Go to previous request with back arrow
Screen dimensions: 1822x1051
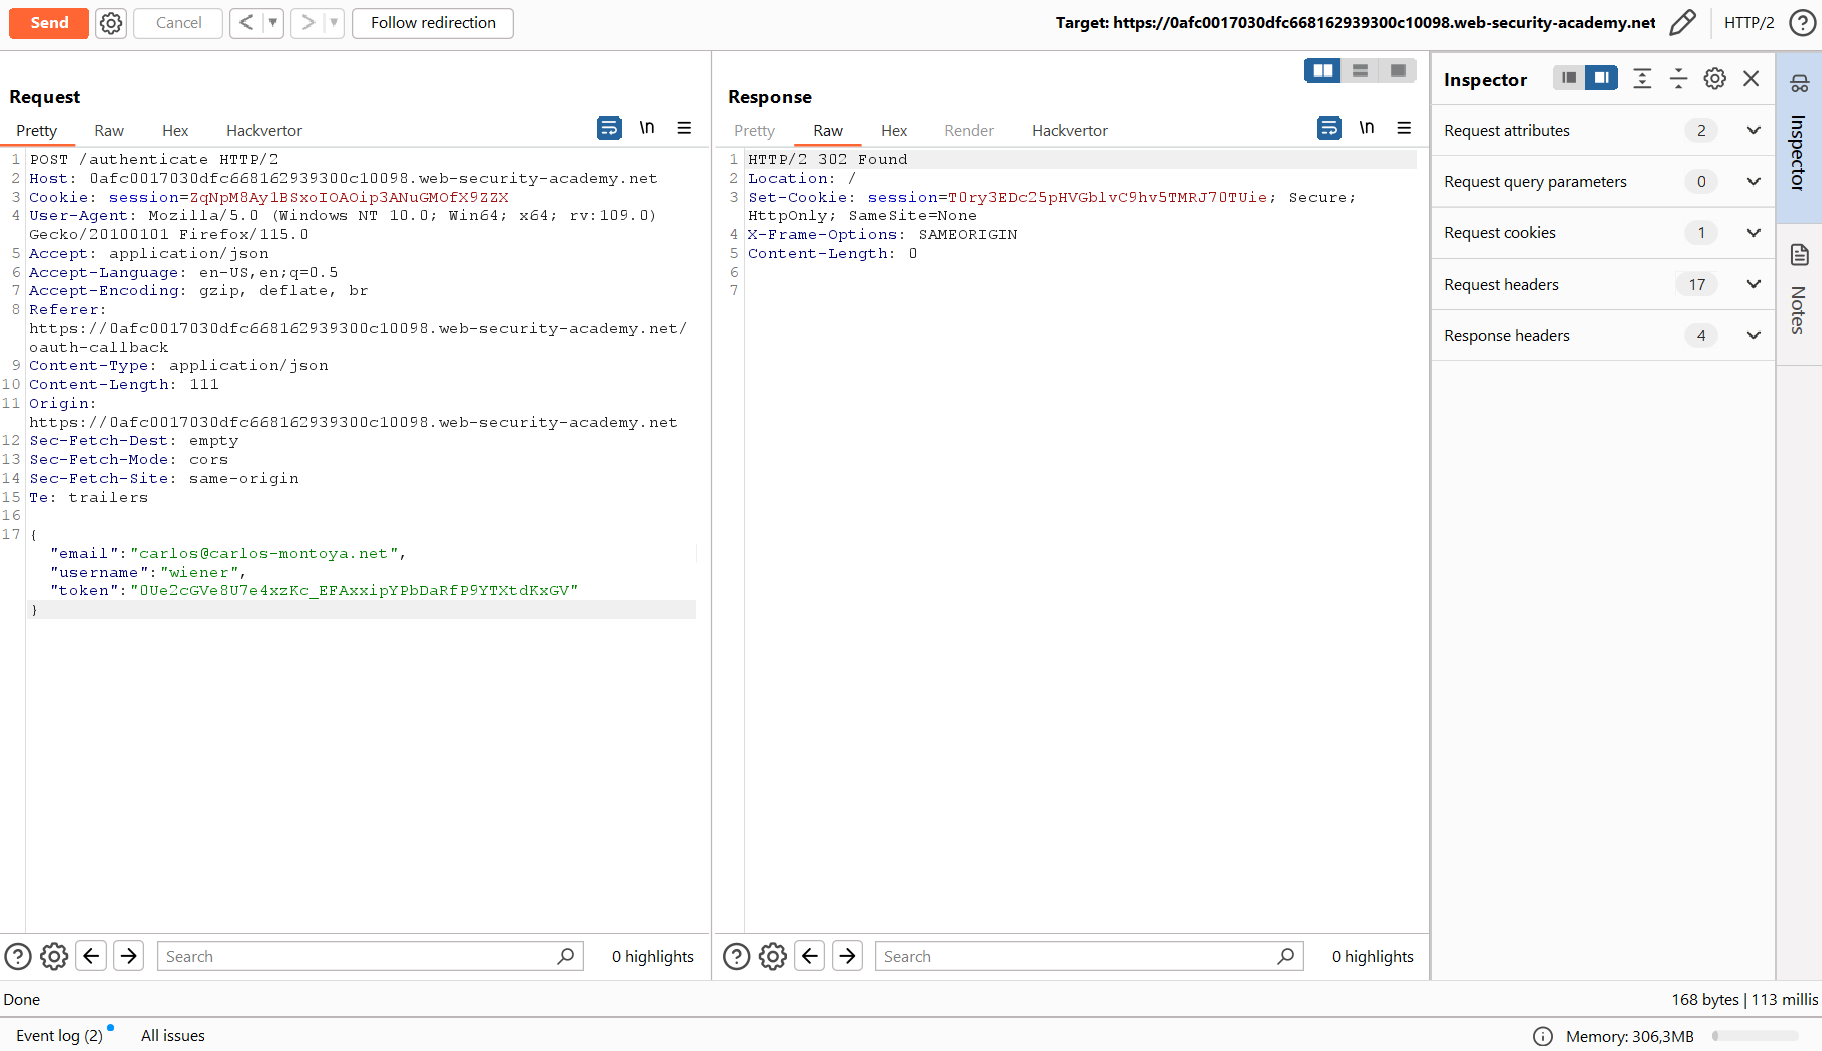[246, 22]
